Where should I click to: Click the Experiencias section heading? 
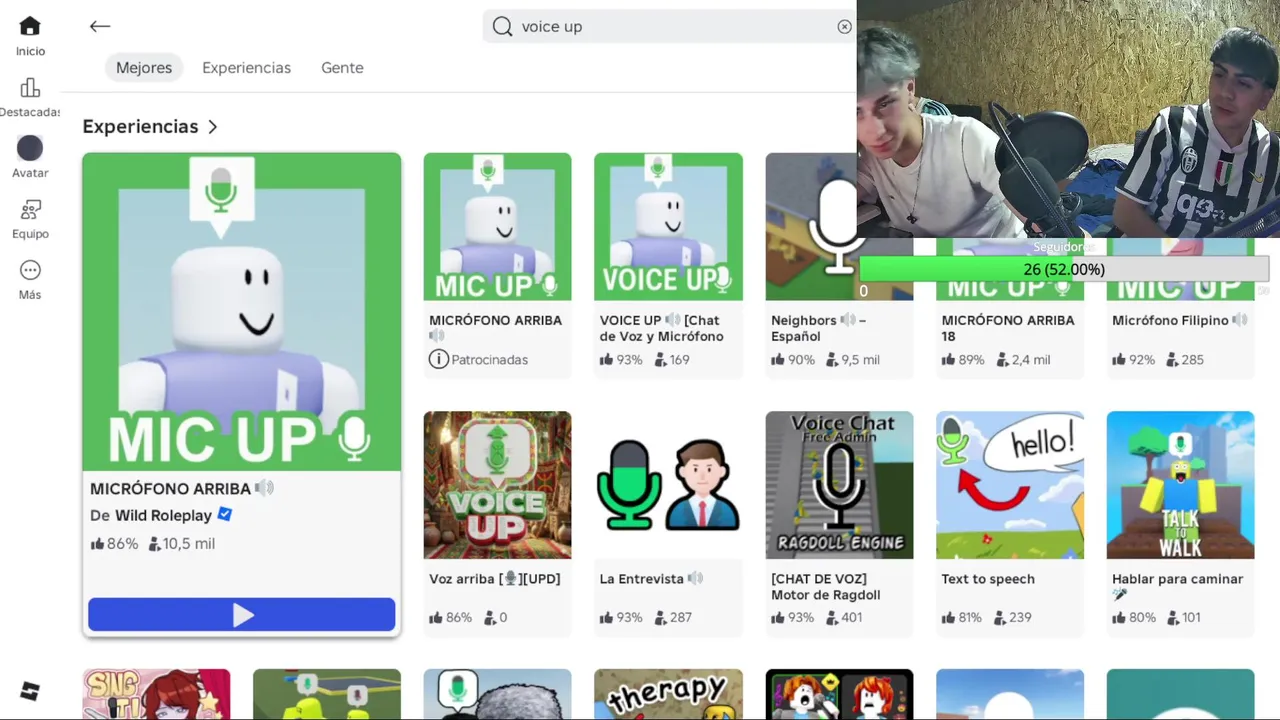point(140,127)
